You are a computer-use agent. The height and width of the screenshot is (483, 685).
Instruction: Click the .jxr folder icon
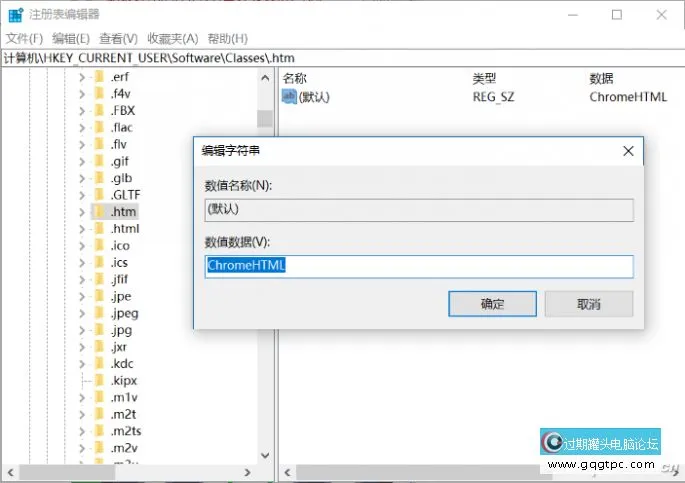tap(100, 347)
